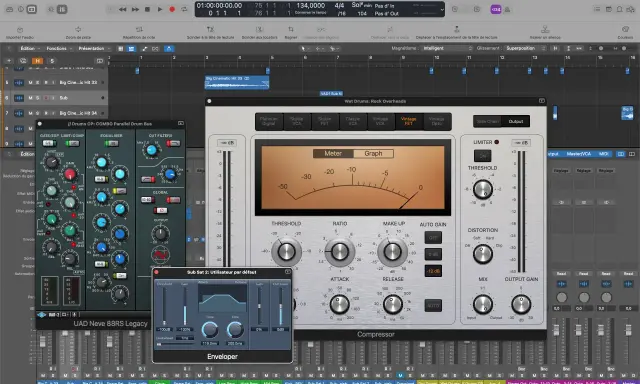Select the Big Cinematic Hit 33 region
This screenshot has height=384, width=640.
(x=236, y=82)
